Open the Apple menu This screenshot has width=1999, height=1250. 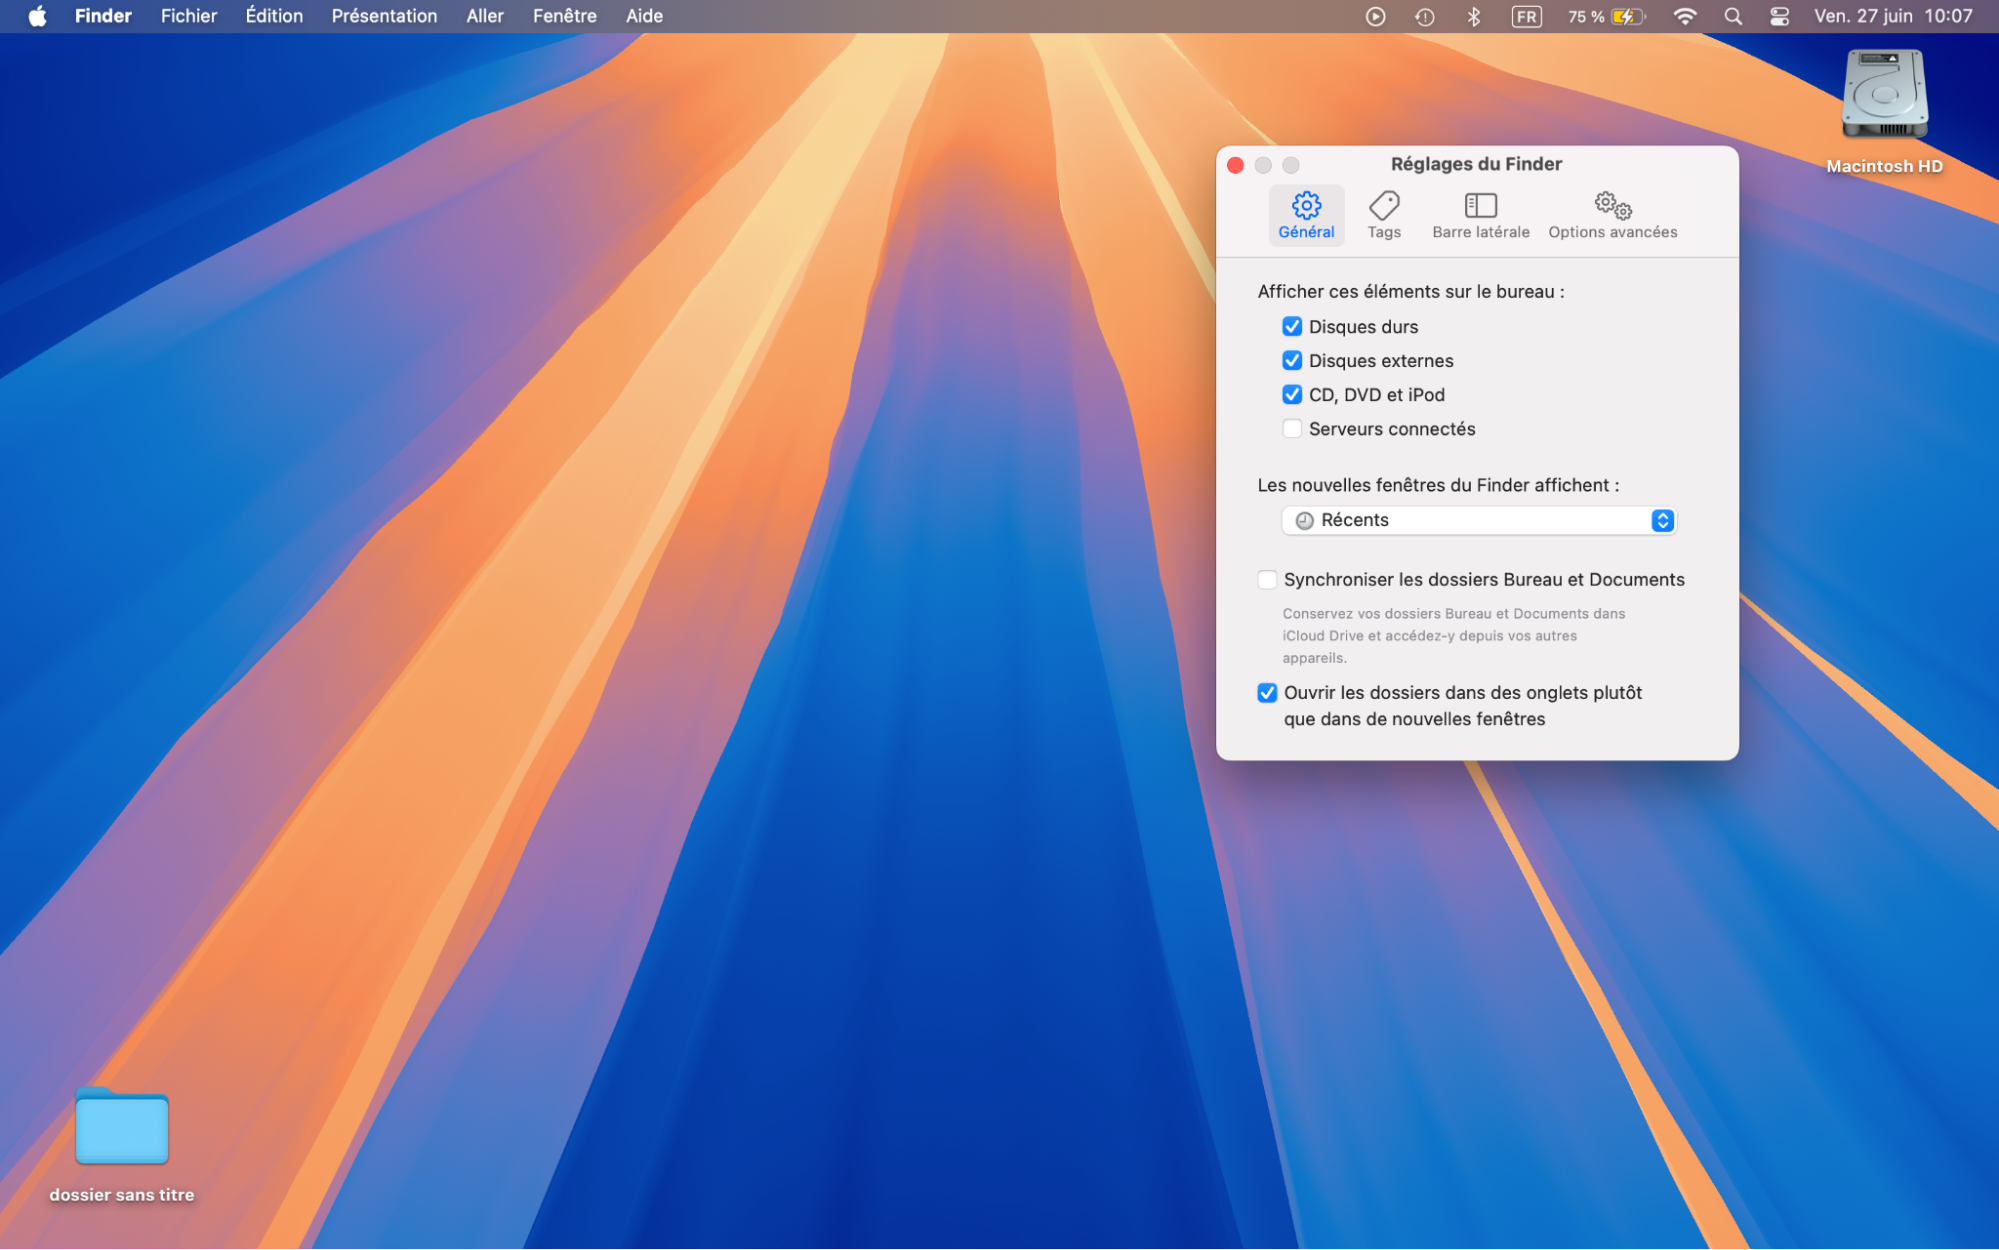coord(37,16)
